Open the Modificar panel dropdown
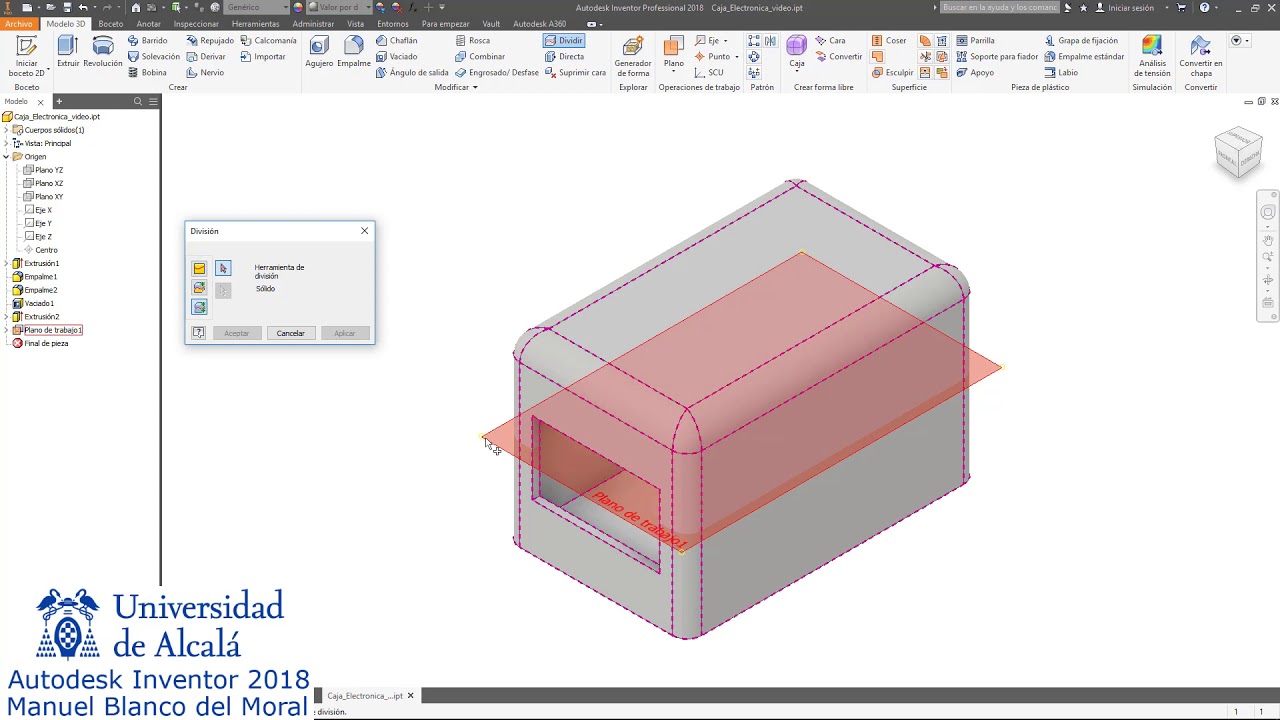The image size is (1280, 720). (x=456, y=87)
